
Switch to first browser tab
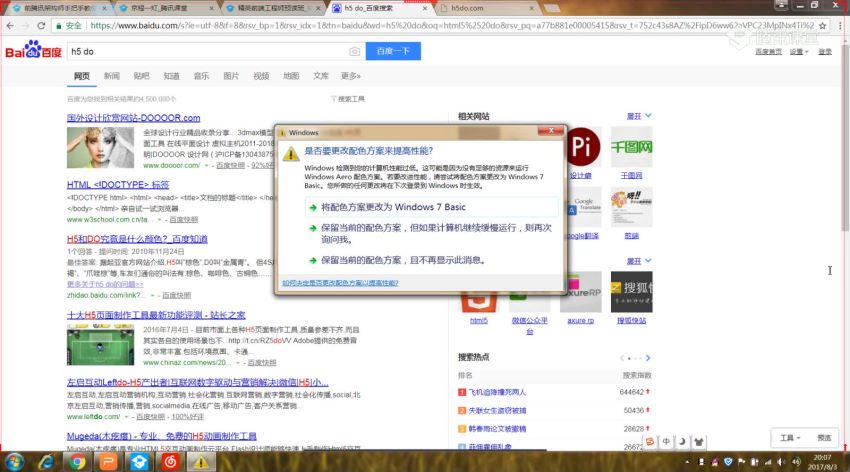60,8
